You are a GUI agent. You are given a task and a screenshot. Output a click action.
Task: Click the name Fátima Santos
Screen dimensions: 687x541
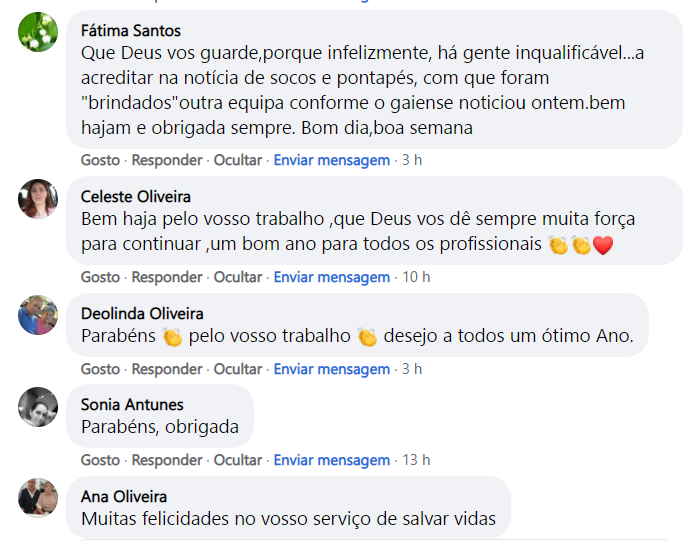coord(131,31)
